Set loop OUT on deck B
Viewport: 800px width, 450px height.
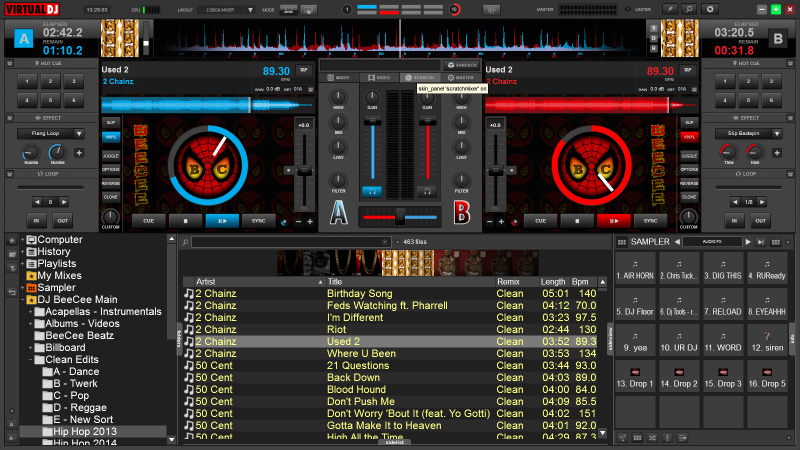click(x=761, y=221)
